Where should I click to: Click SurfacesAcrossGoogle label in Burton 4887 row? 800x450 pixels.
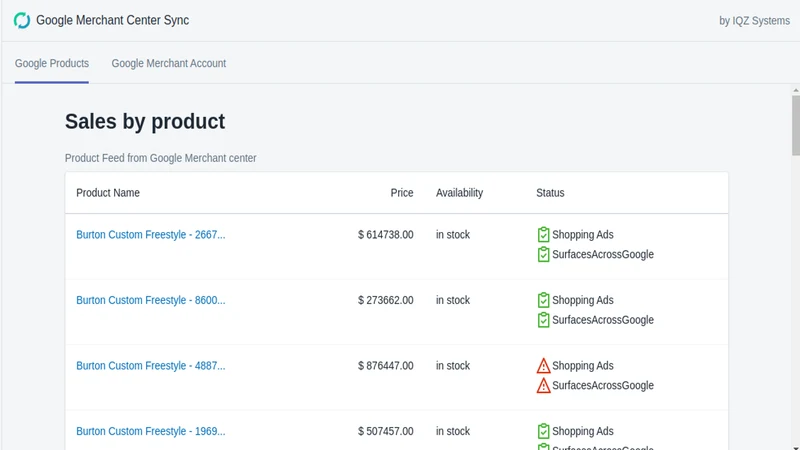[x=603, y=385]
